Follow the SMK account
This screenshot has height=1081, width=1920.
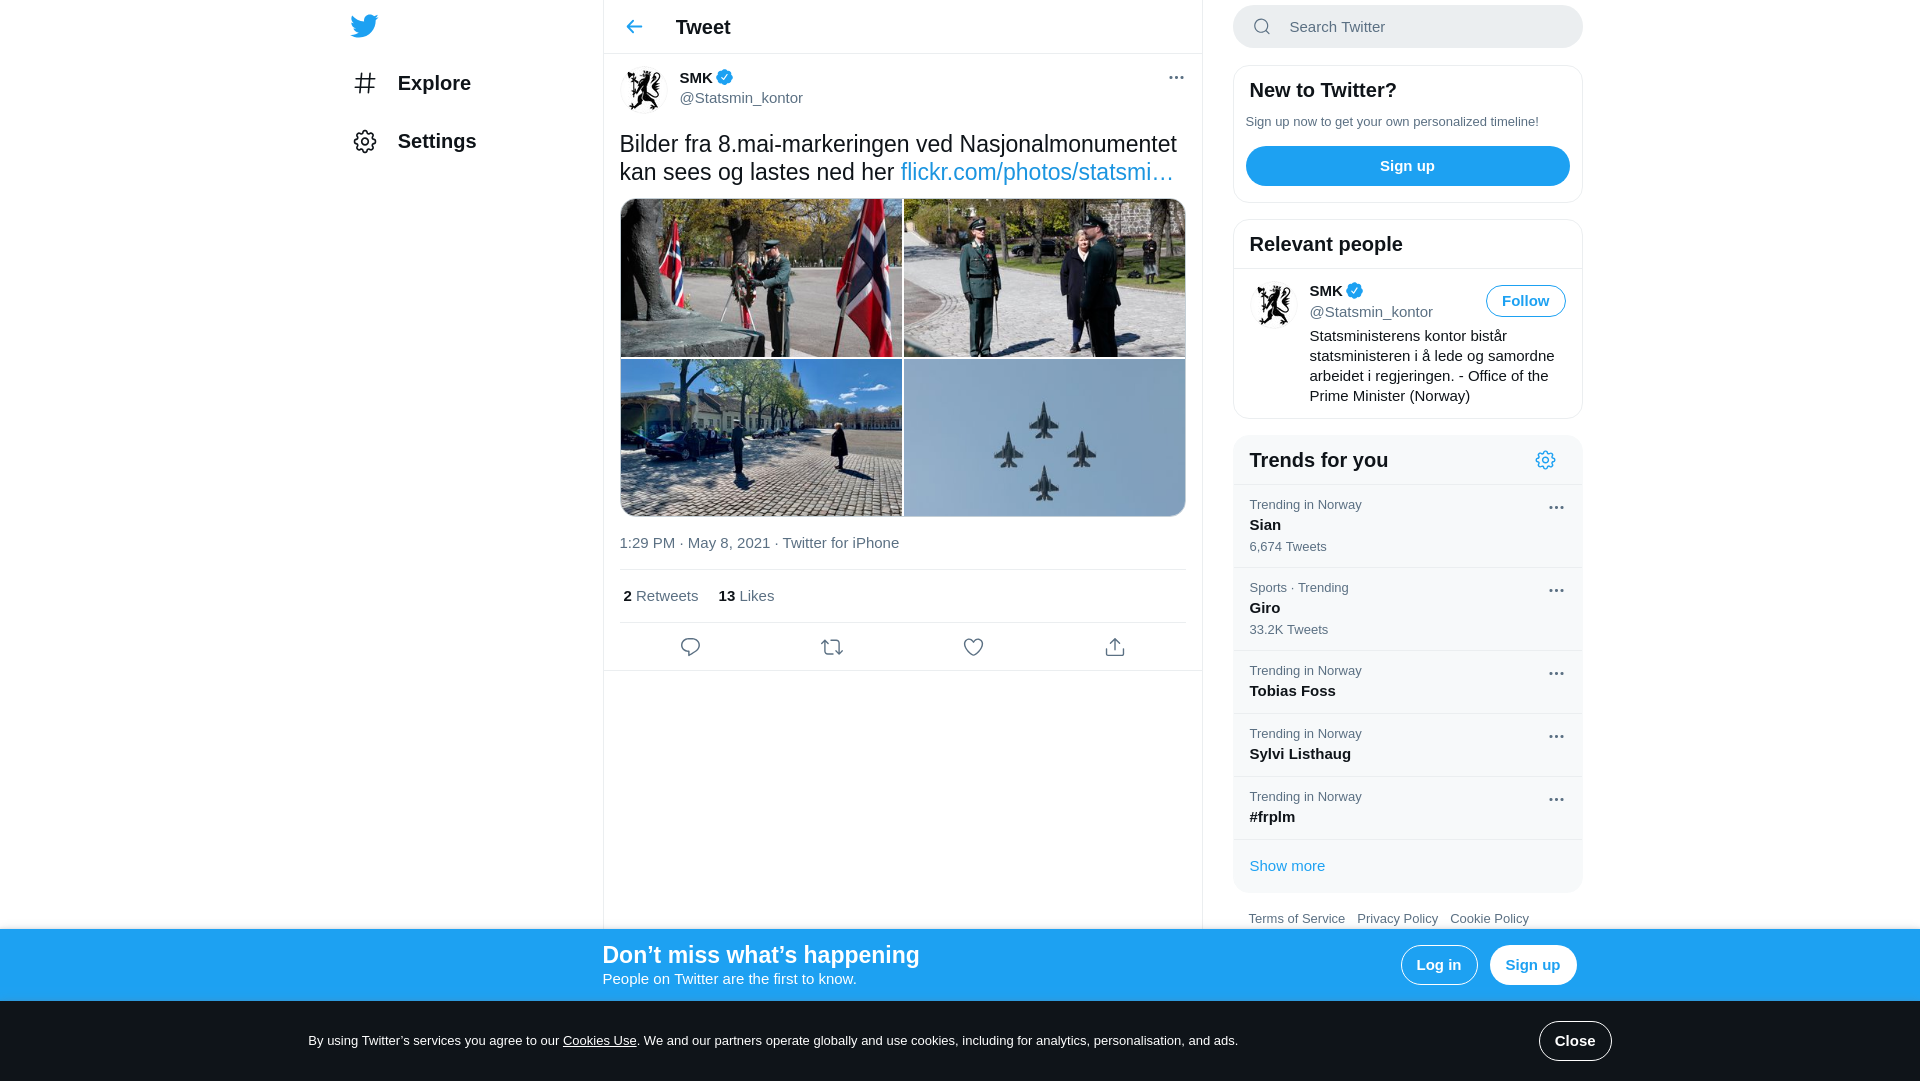click(1525, 301)
